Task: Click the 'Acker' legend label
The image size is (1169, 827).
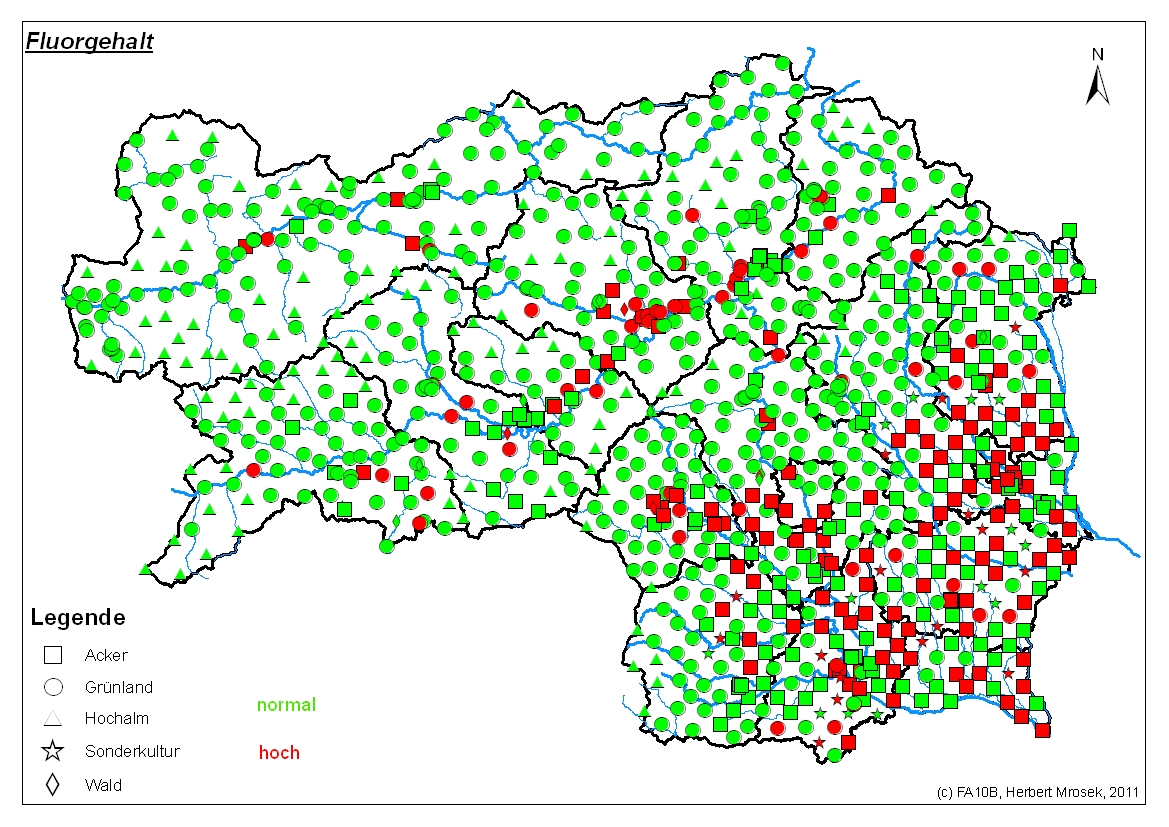Action: tap(106, 655)
